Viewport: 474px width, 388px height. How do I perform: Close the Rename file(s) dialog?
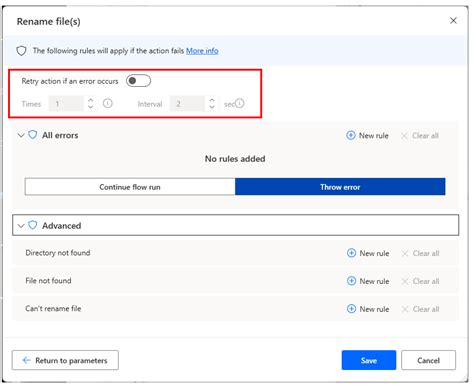coord(453,21)
